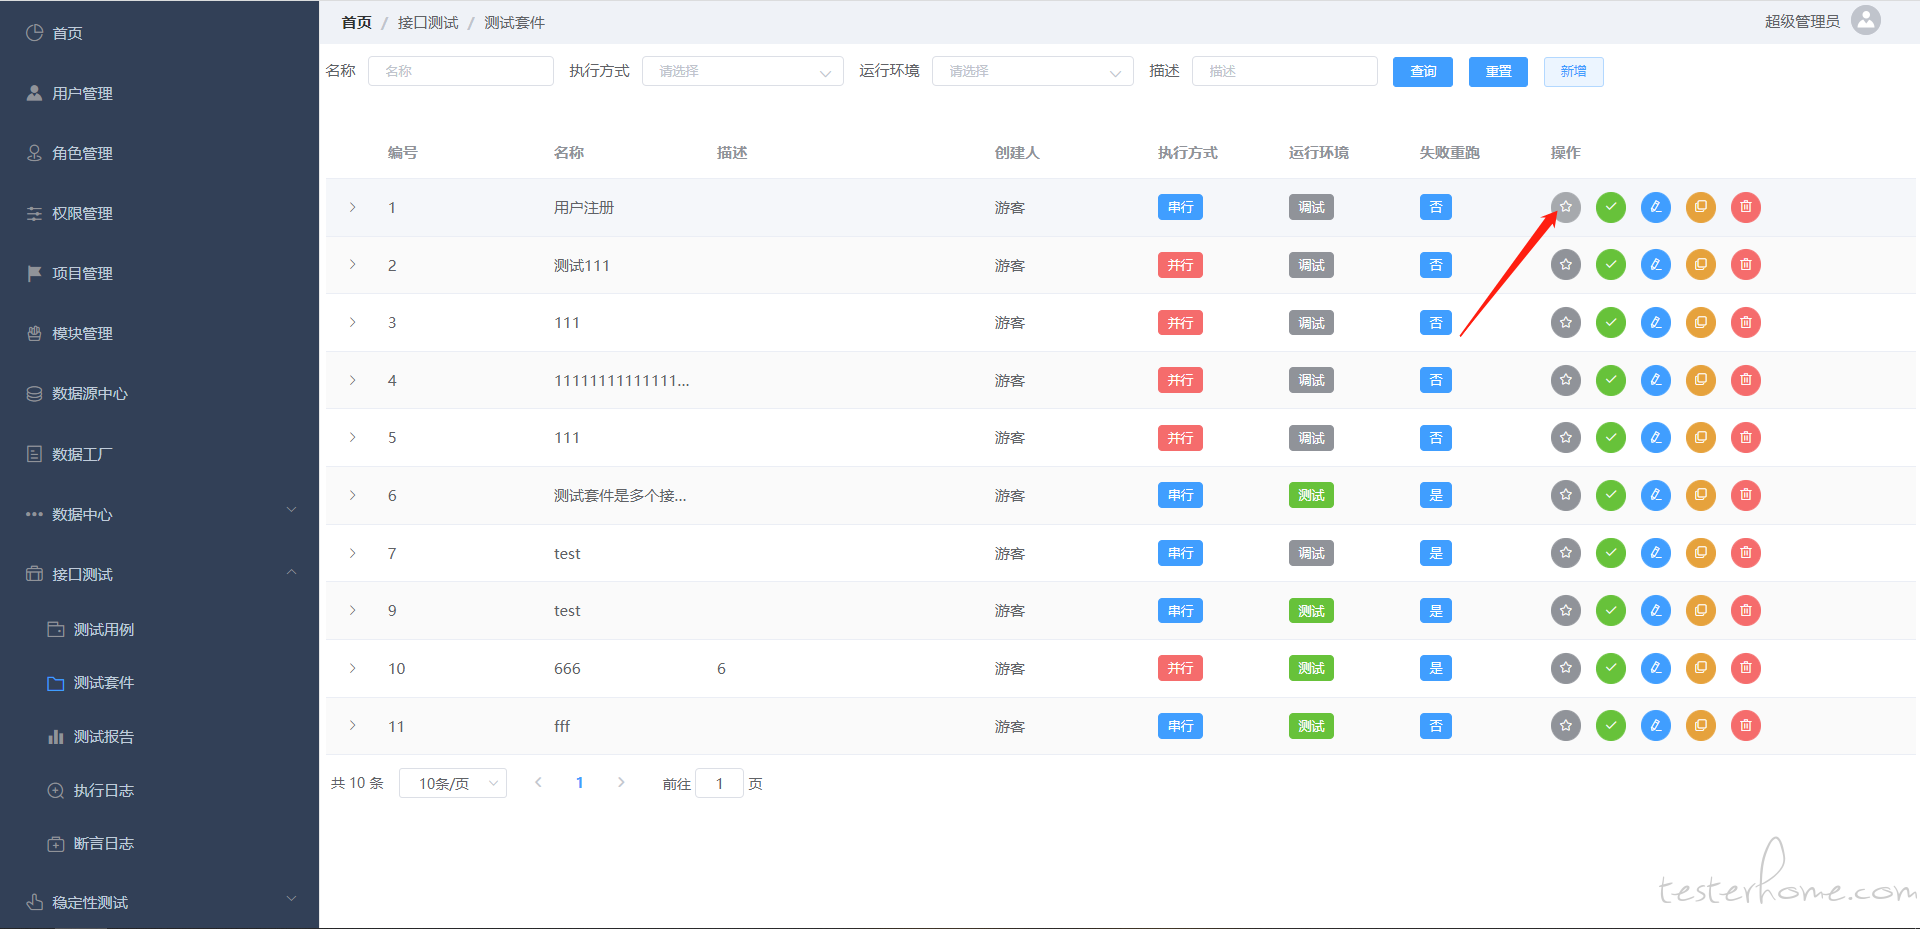Click the blue edit icon for suite fff
Screen dimensions: 1920x929
point(1655,726)
